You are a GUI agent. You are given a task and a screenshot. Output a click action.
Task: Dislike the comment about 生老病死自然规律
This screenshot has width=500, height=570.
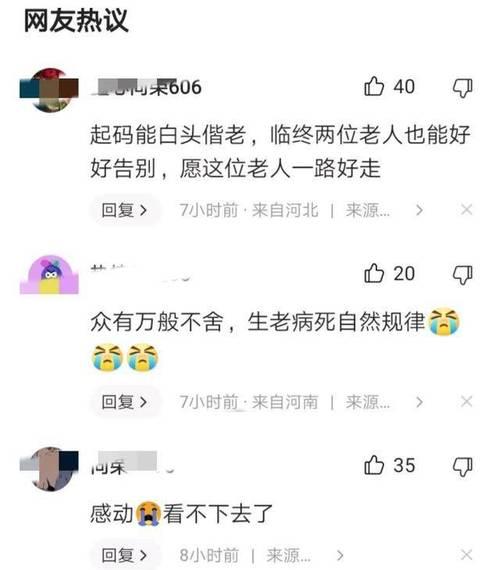click(463, 274)
